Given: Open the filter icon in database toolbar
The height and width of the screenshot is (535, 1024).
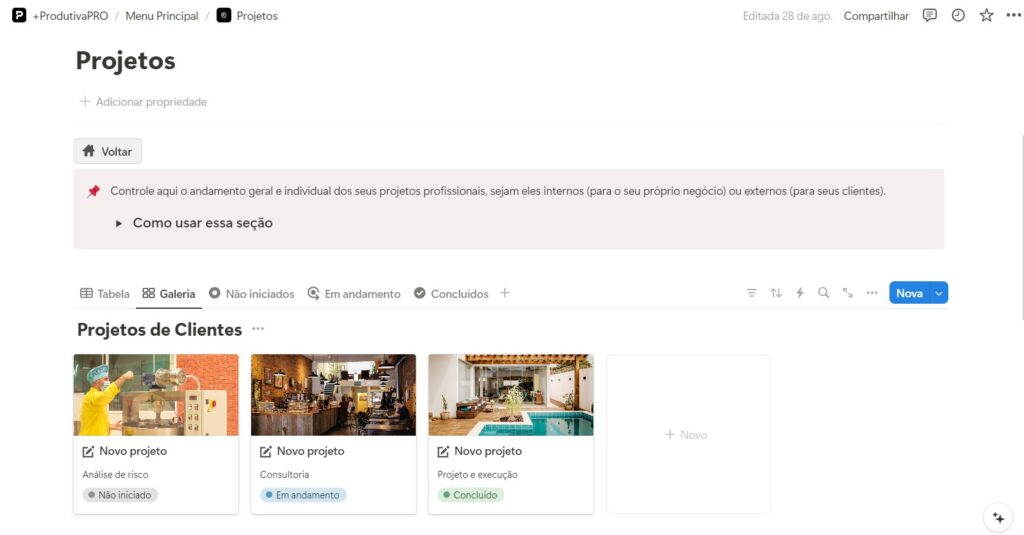Looking at the screenshot, I should [751, 293].
